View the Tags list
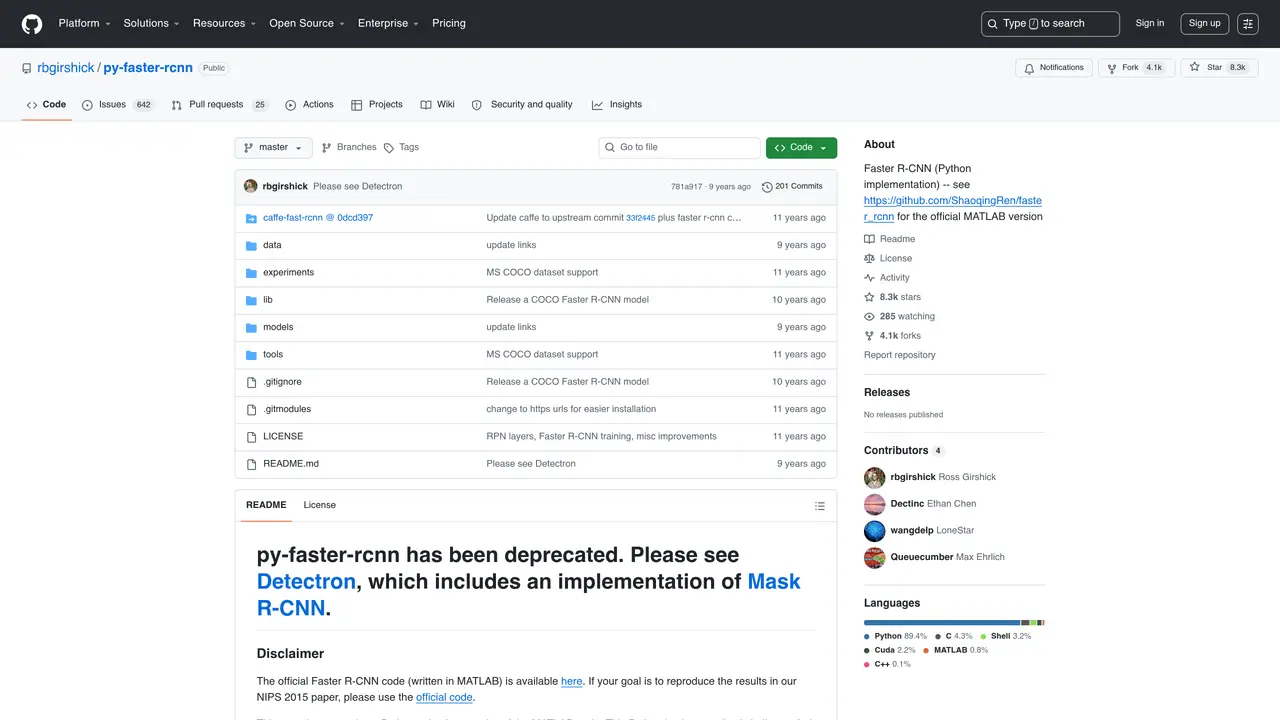Screen dimensions: 1280x720 (402, 148)
